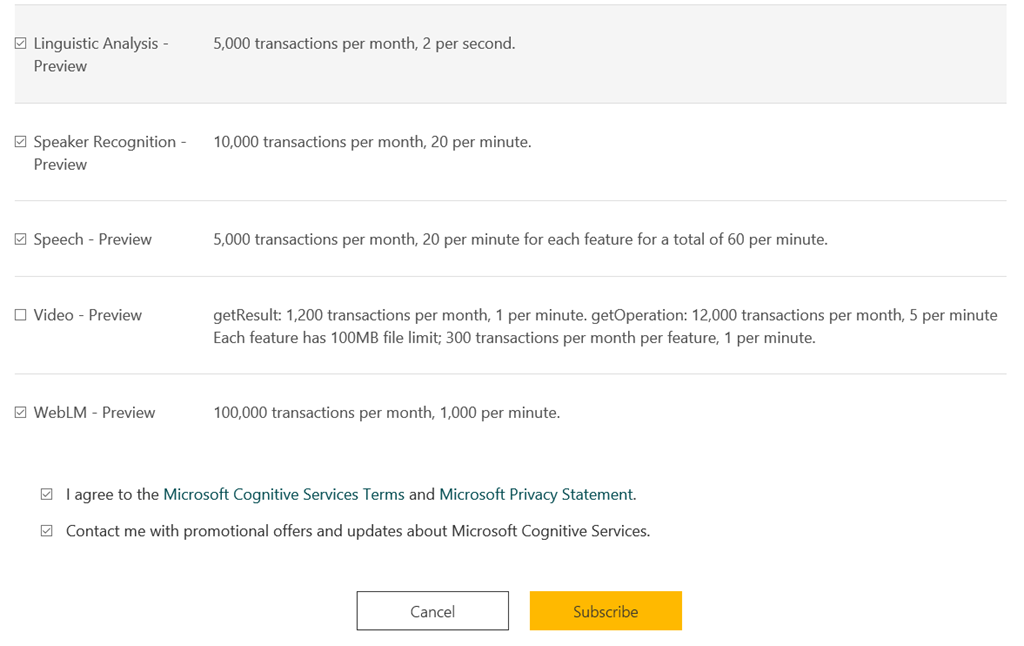Uncheck the agree to terms checkbox
The height and width of the screenshot is (646, 1024).
[46, 494]
